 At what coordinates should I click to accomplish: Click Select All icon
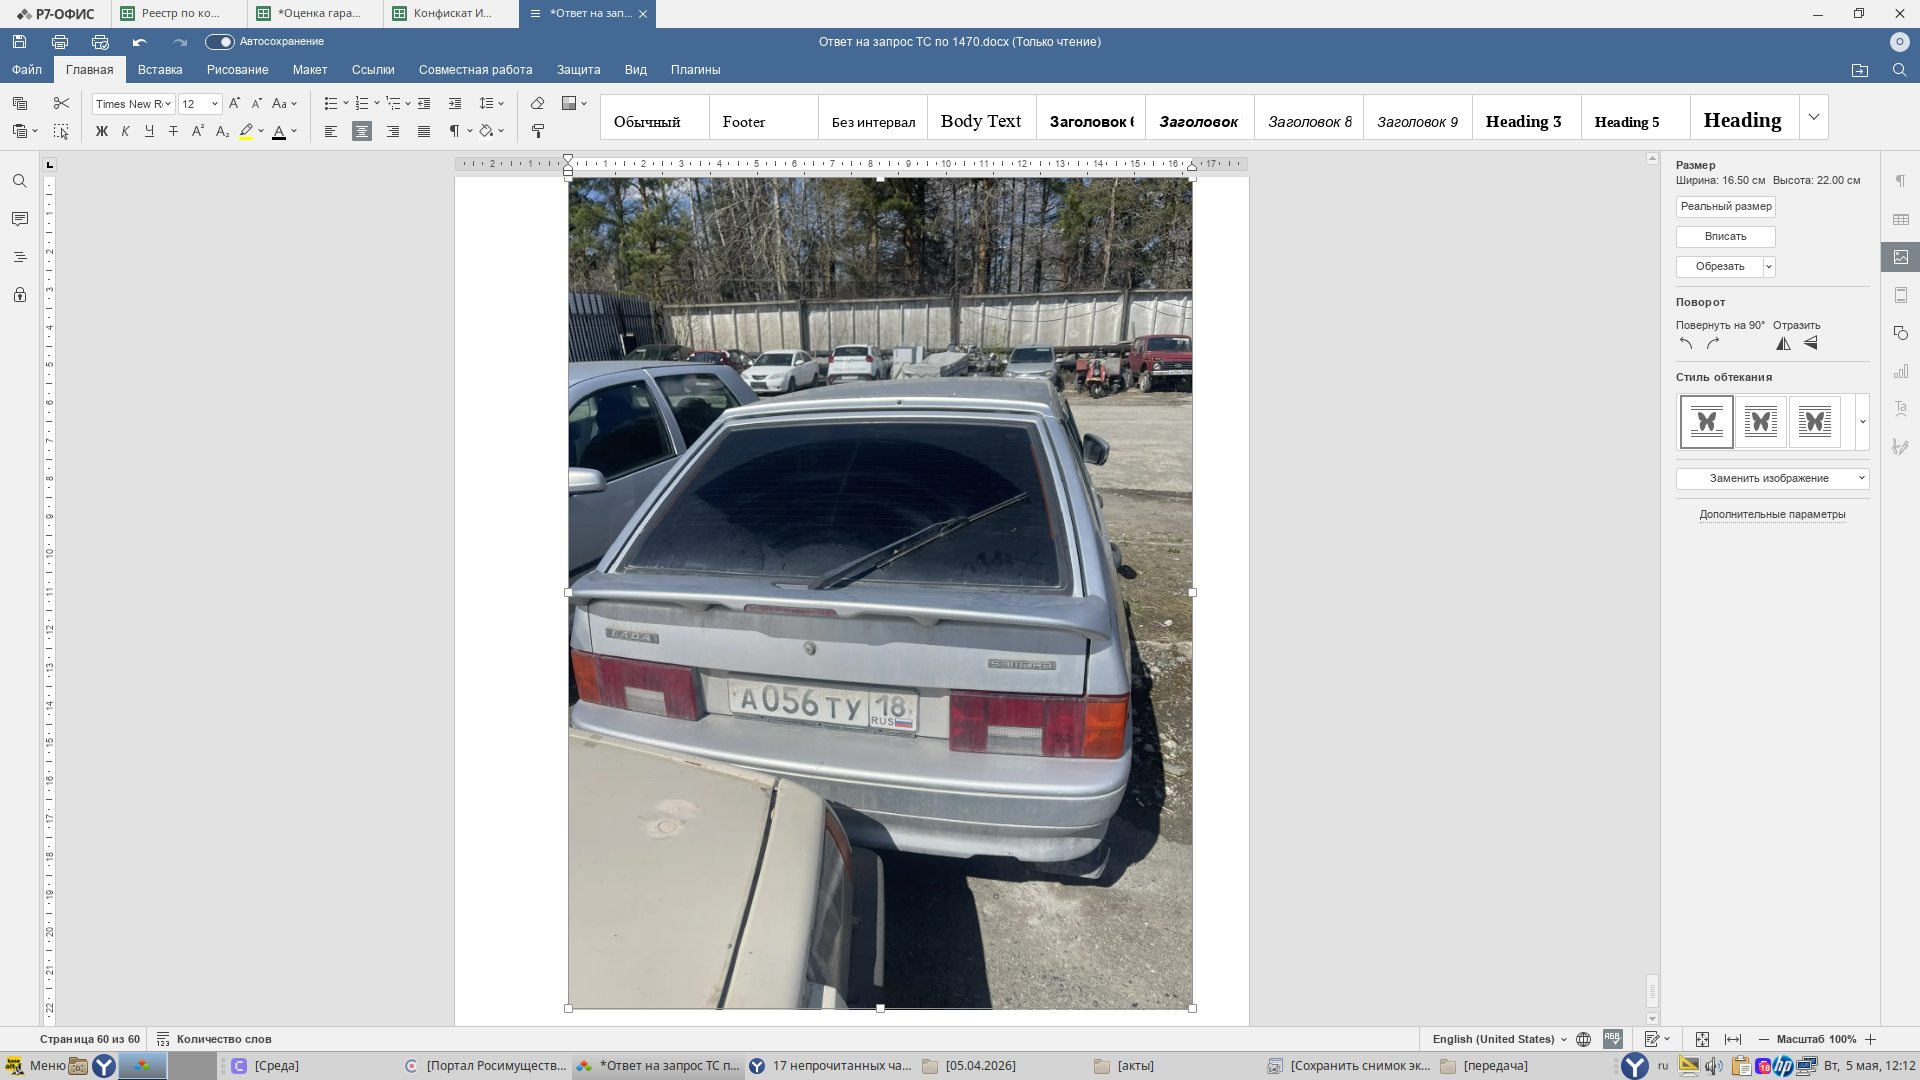[x=61, y=131]
